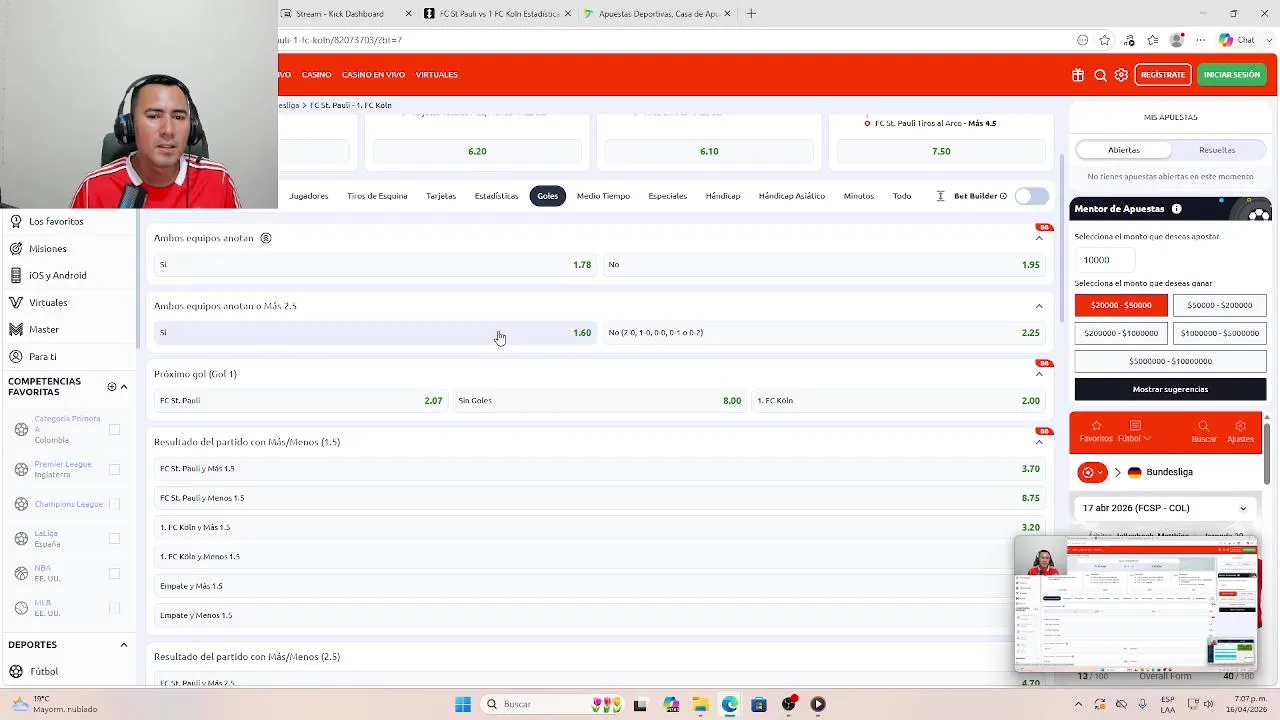
Task: Click the Bet Builder info icon
Action: coord(1003,196)
